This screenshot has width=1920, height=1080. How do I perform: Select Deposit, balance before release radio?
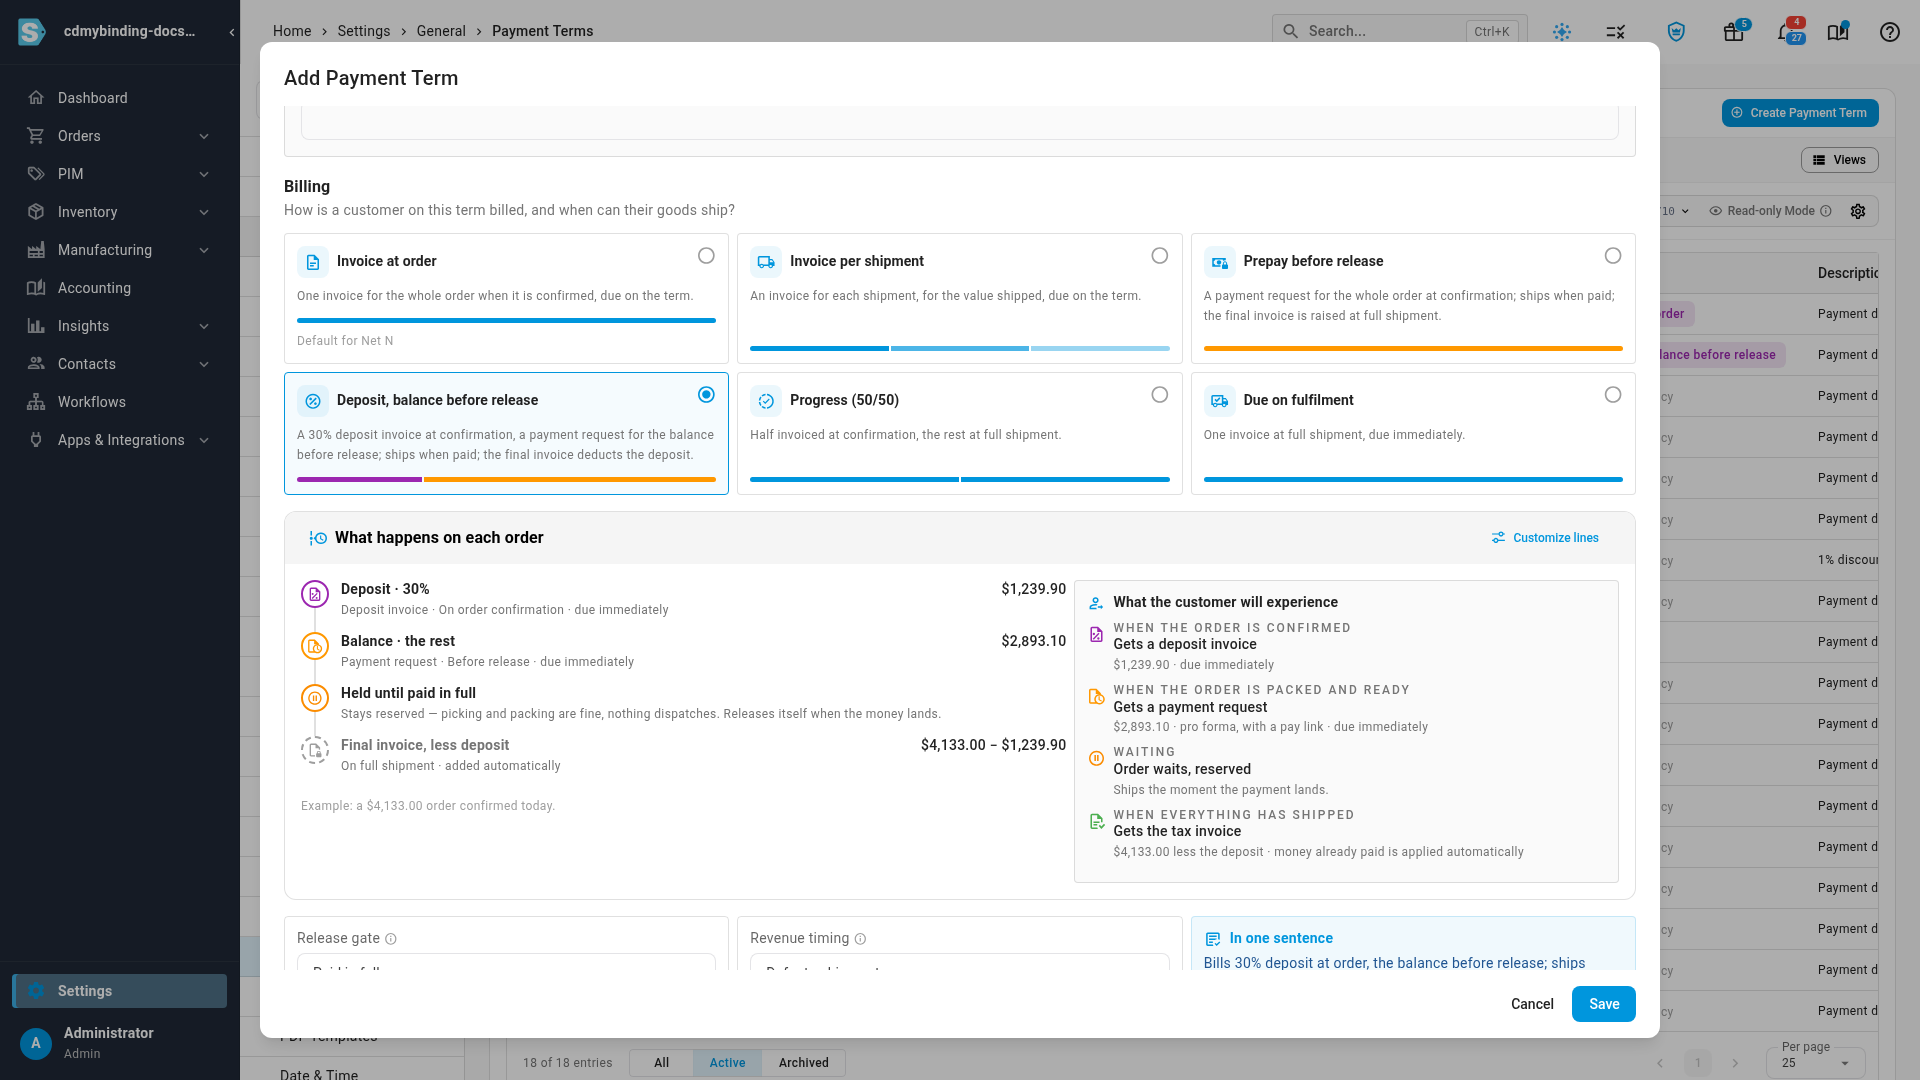pyautogui.click(x=706, y=395)
